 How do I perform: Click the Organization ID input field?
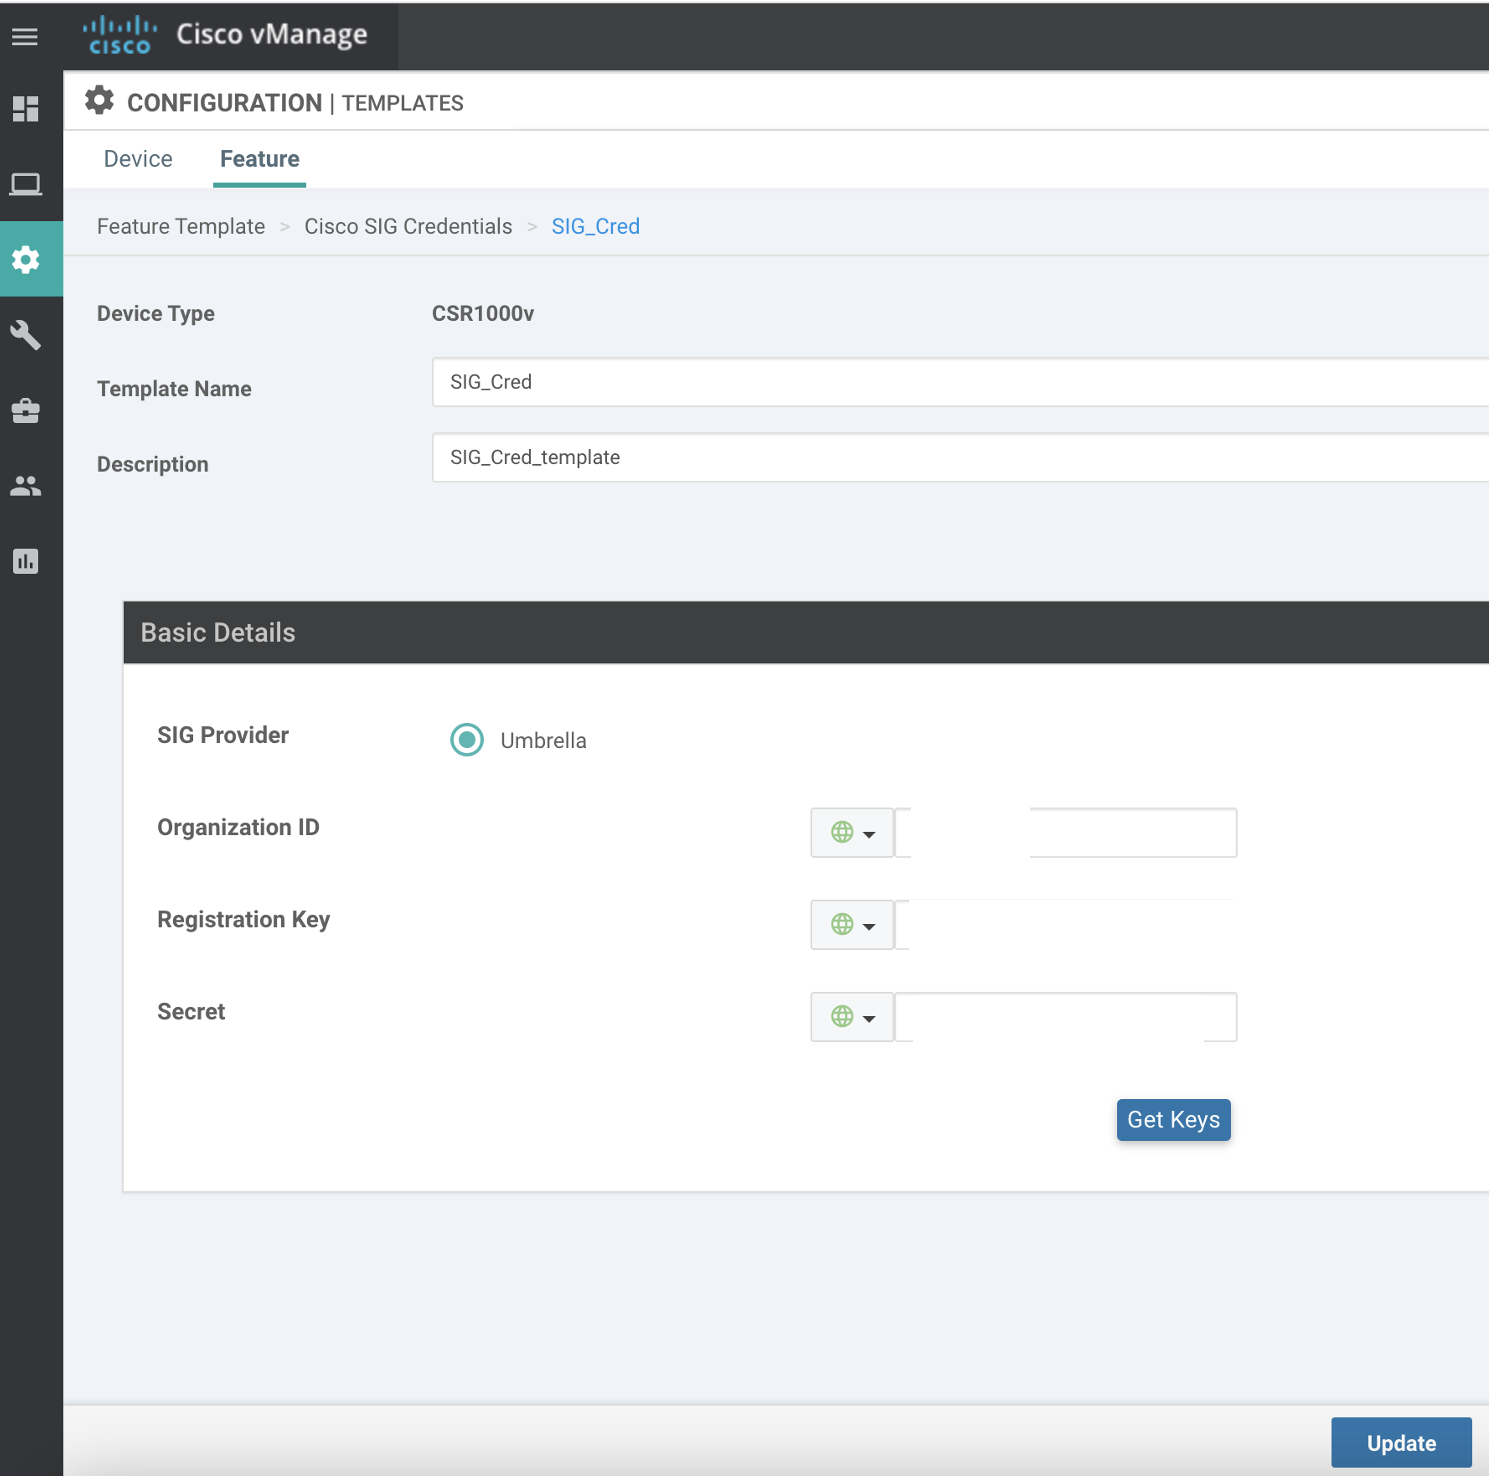(x=1066, y=833)
